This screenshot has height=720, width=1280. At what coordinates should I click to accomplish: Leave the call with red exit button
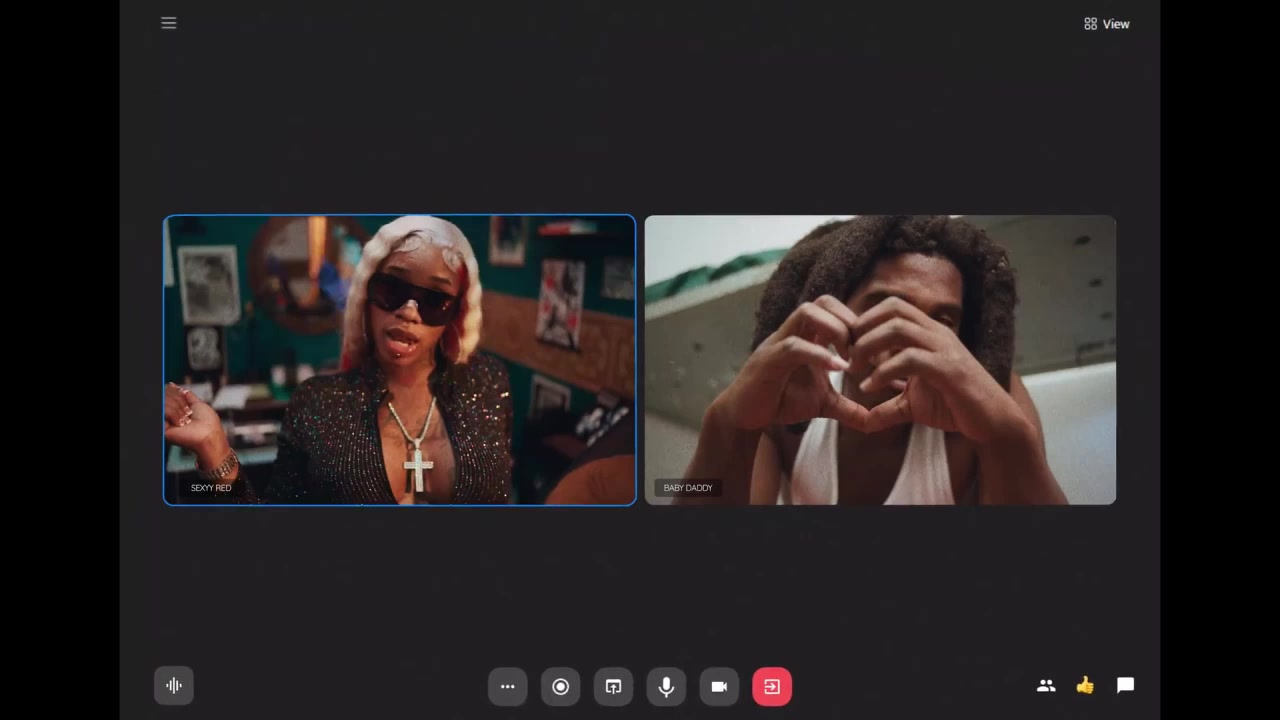(772, 687)
